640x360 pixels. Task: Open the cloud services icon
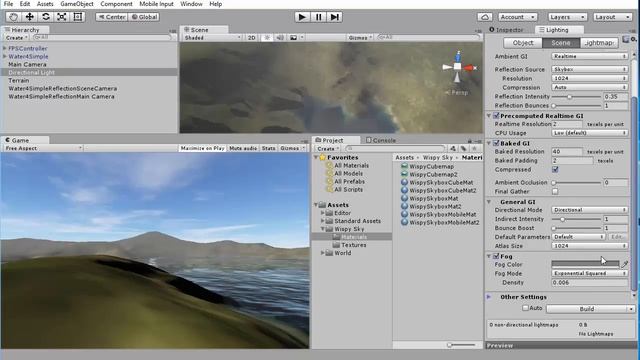click(484, 17)
